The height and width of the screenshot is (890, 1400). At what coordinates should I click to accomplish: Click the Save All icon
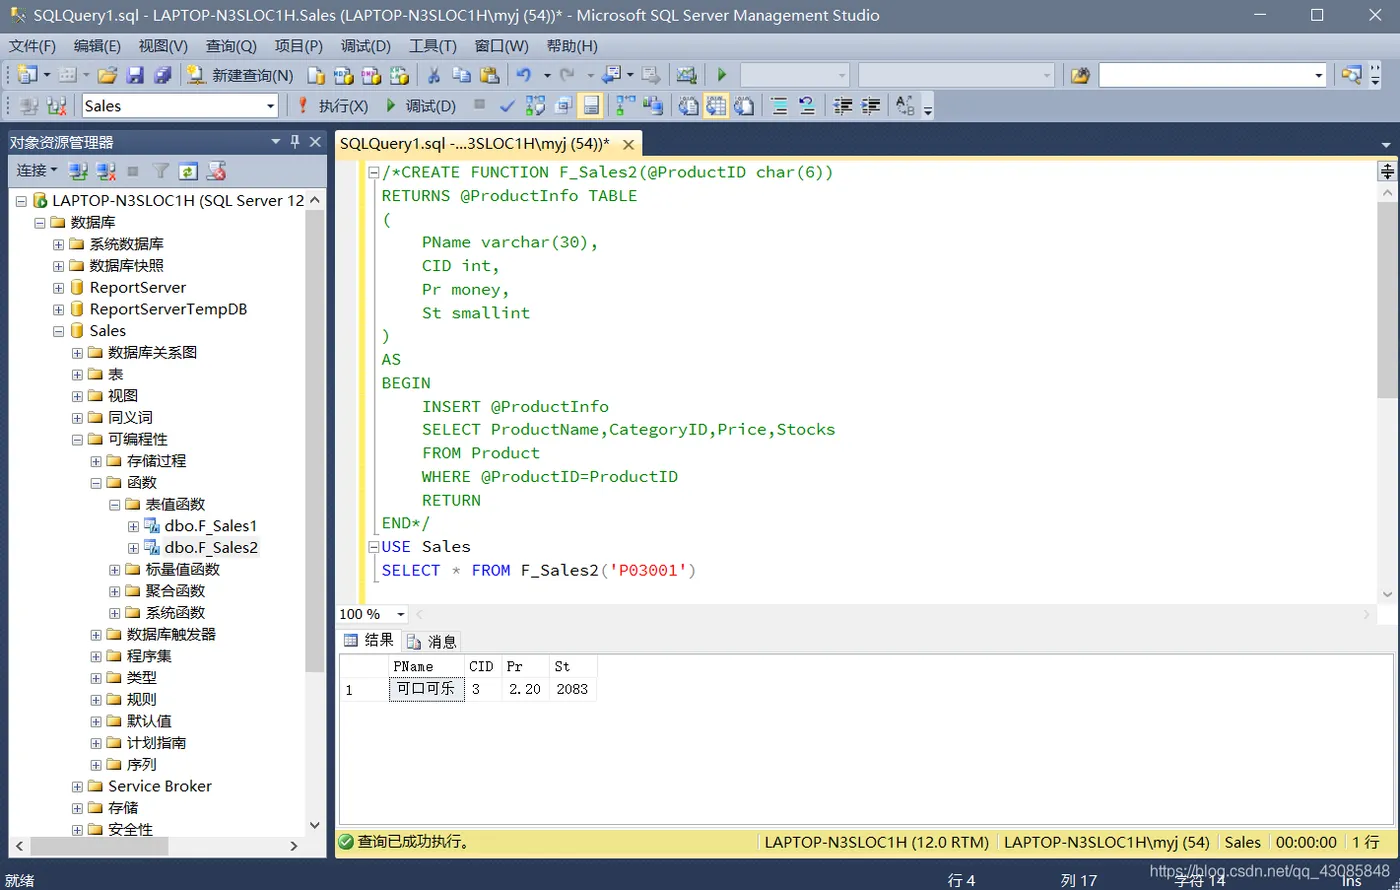point(163,75)
